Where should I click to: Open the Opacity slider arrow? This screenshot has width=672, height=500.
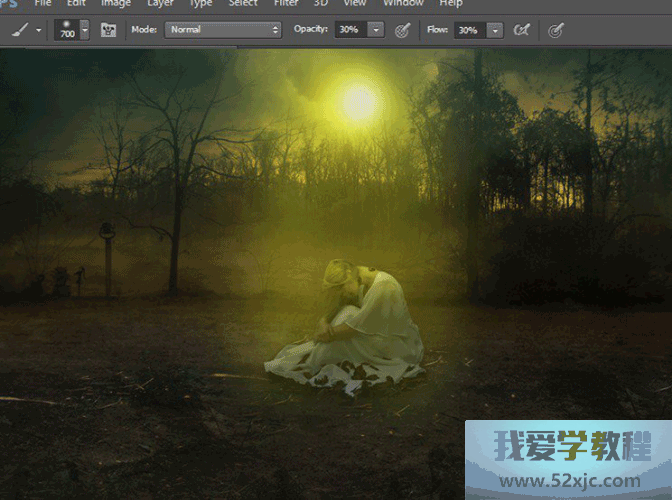tap(376, 30)
